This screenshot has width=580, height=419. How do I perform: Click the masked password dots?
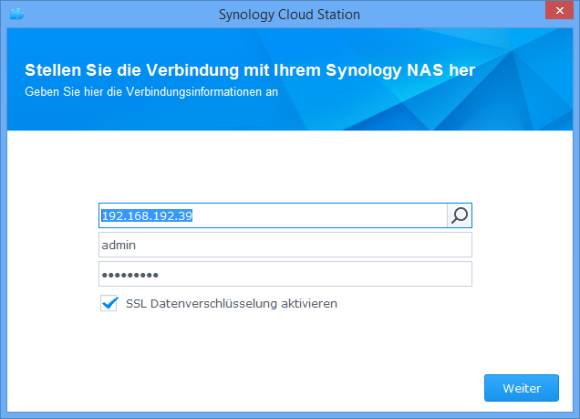(130, 275)
